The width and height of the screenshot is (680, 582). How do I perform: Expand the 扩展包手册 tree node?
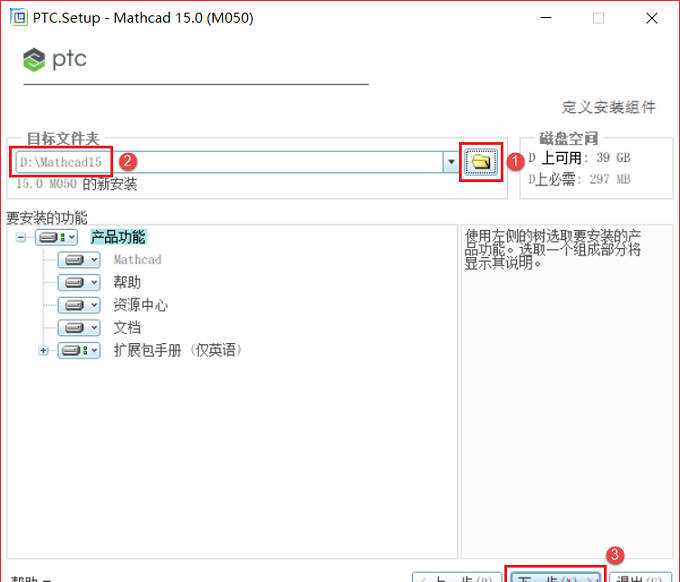pyautogui.click(x=43, y=350)
